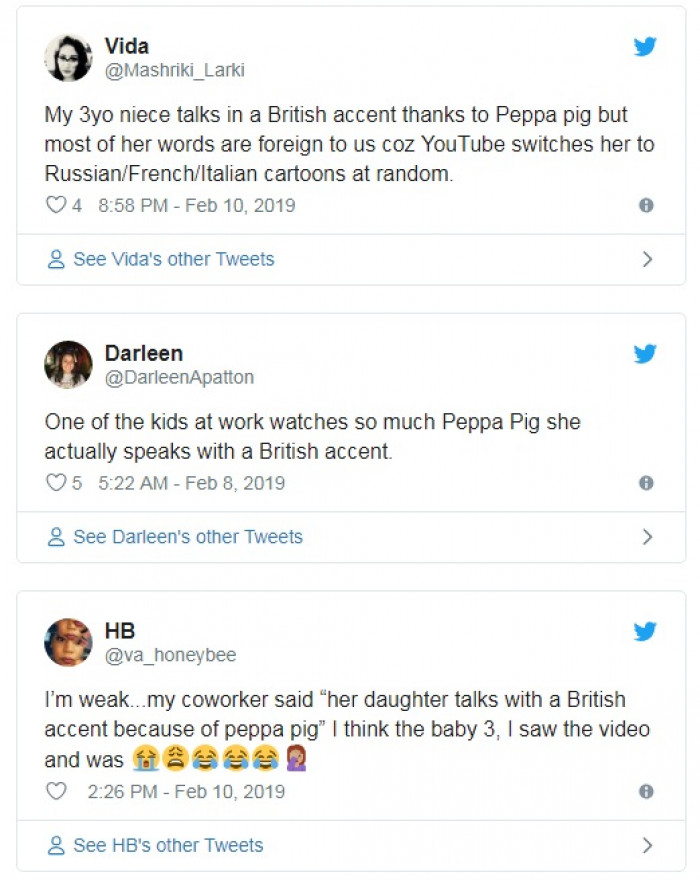This screenshot has height=880, width=700.
Task: Open the See HB's other Tweets link
Action: coord(168,846)
